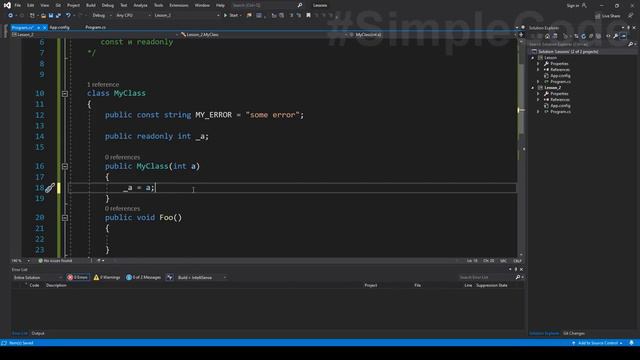
Task: Open the Lesson_2.MyClass type navigation dropdown
Action: pos(264,35)
